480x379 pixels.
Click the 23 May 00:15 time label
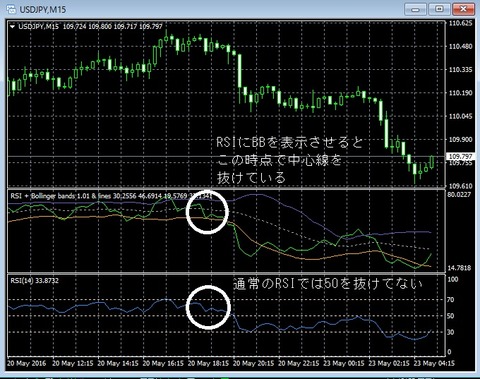tap(344, 363)
